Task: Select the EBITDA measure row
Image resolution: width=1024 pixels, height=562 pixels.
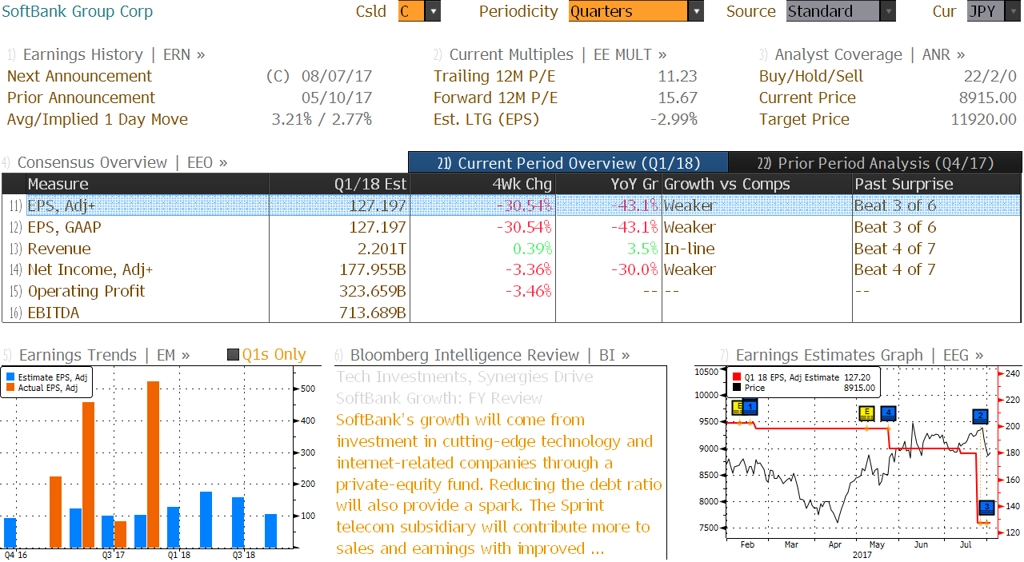Action: (x=511, y=313)
